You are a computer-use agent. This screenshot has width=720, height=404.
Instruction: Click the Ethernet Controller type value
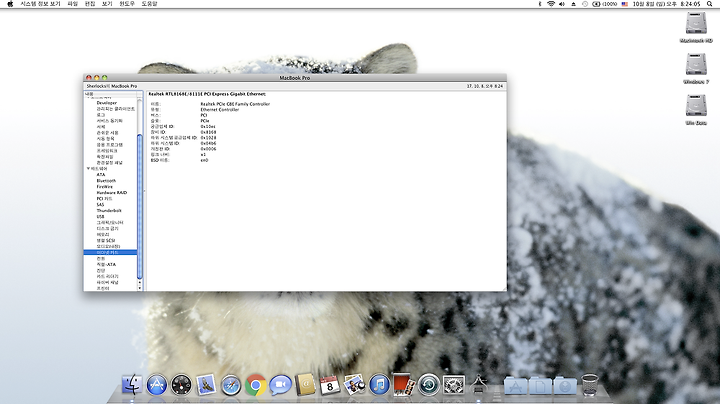(219, 109)
